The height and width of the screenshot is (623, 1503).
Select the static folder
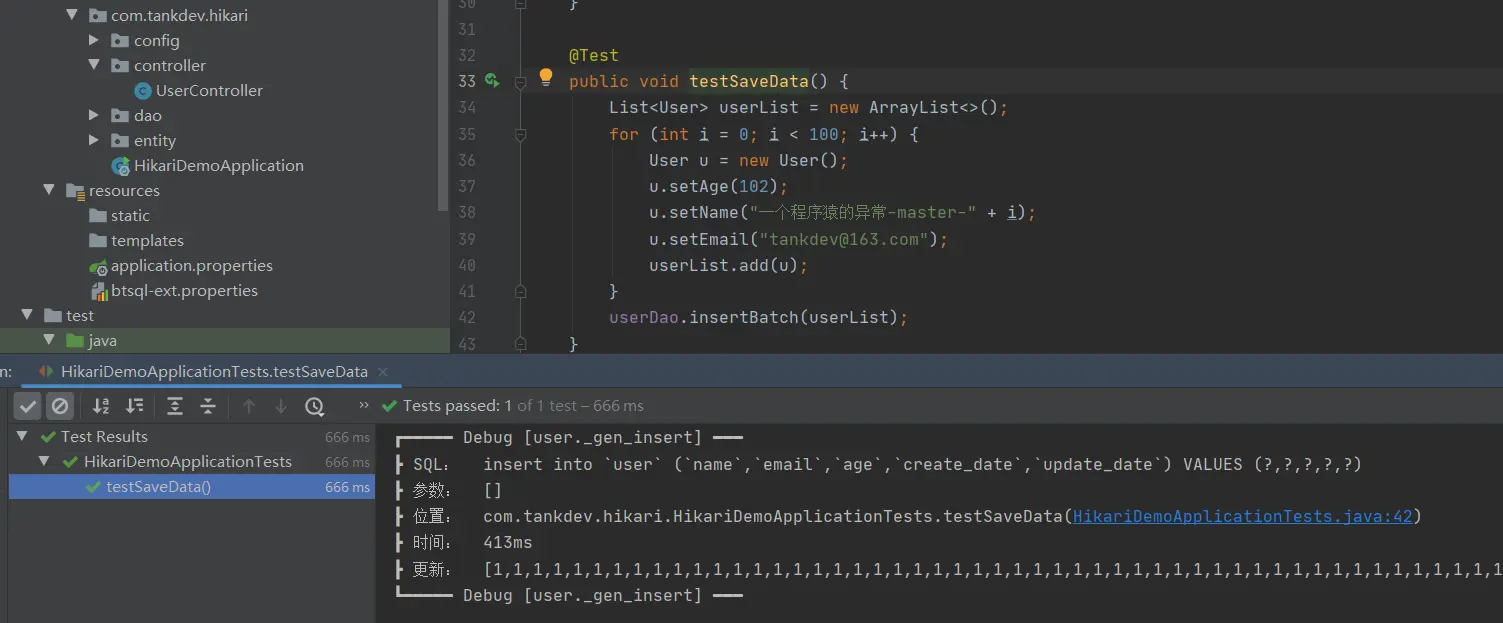coord(130,215)
